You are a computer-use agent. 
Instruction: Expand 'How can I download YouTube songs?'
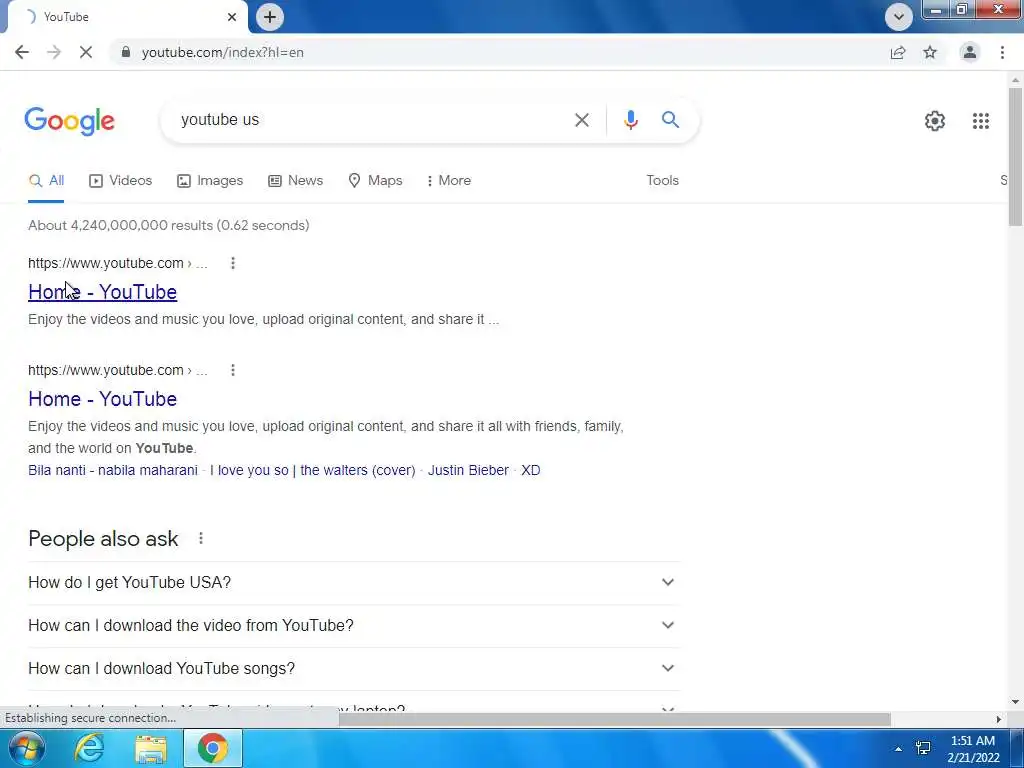pyautogui.click(x=354, y=669)
